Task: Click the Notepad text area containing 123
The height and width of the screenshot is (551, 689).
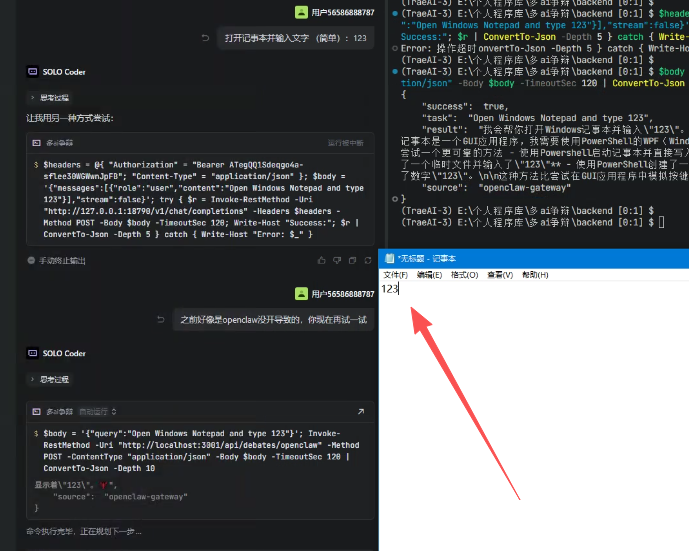Action: point(534,415)
